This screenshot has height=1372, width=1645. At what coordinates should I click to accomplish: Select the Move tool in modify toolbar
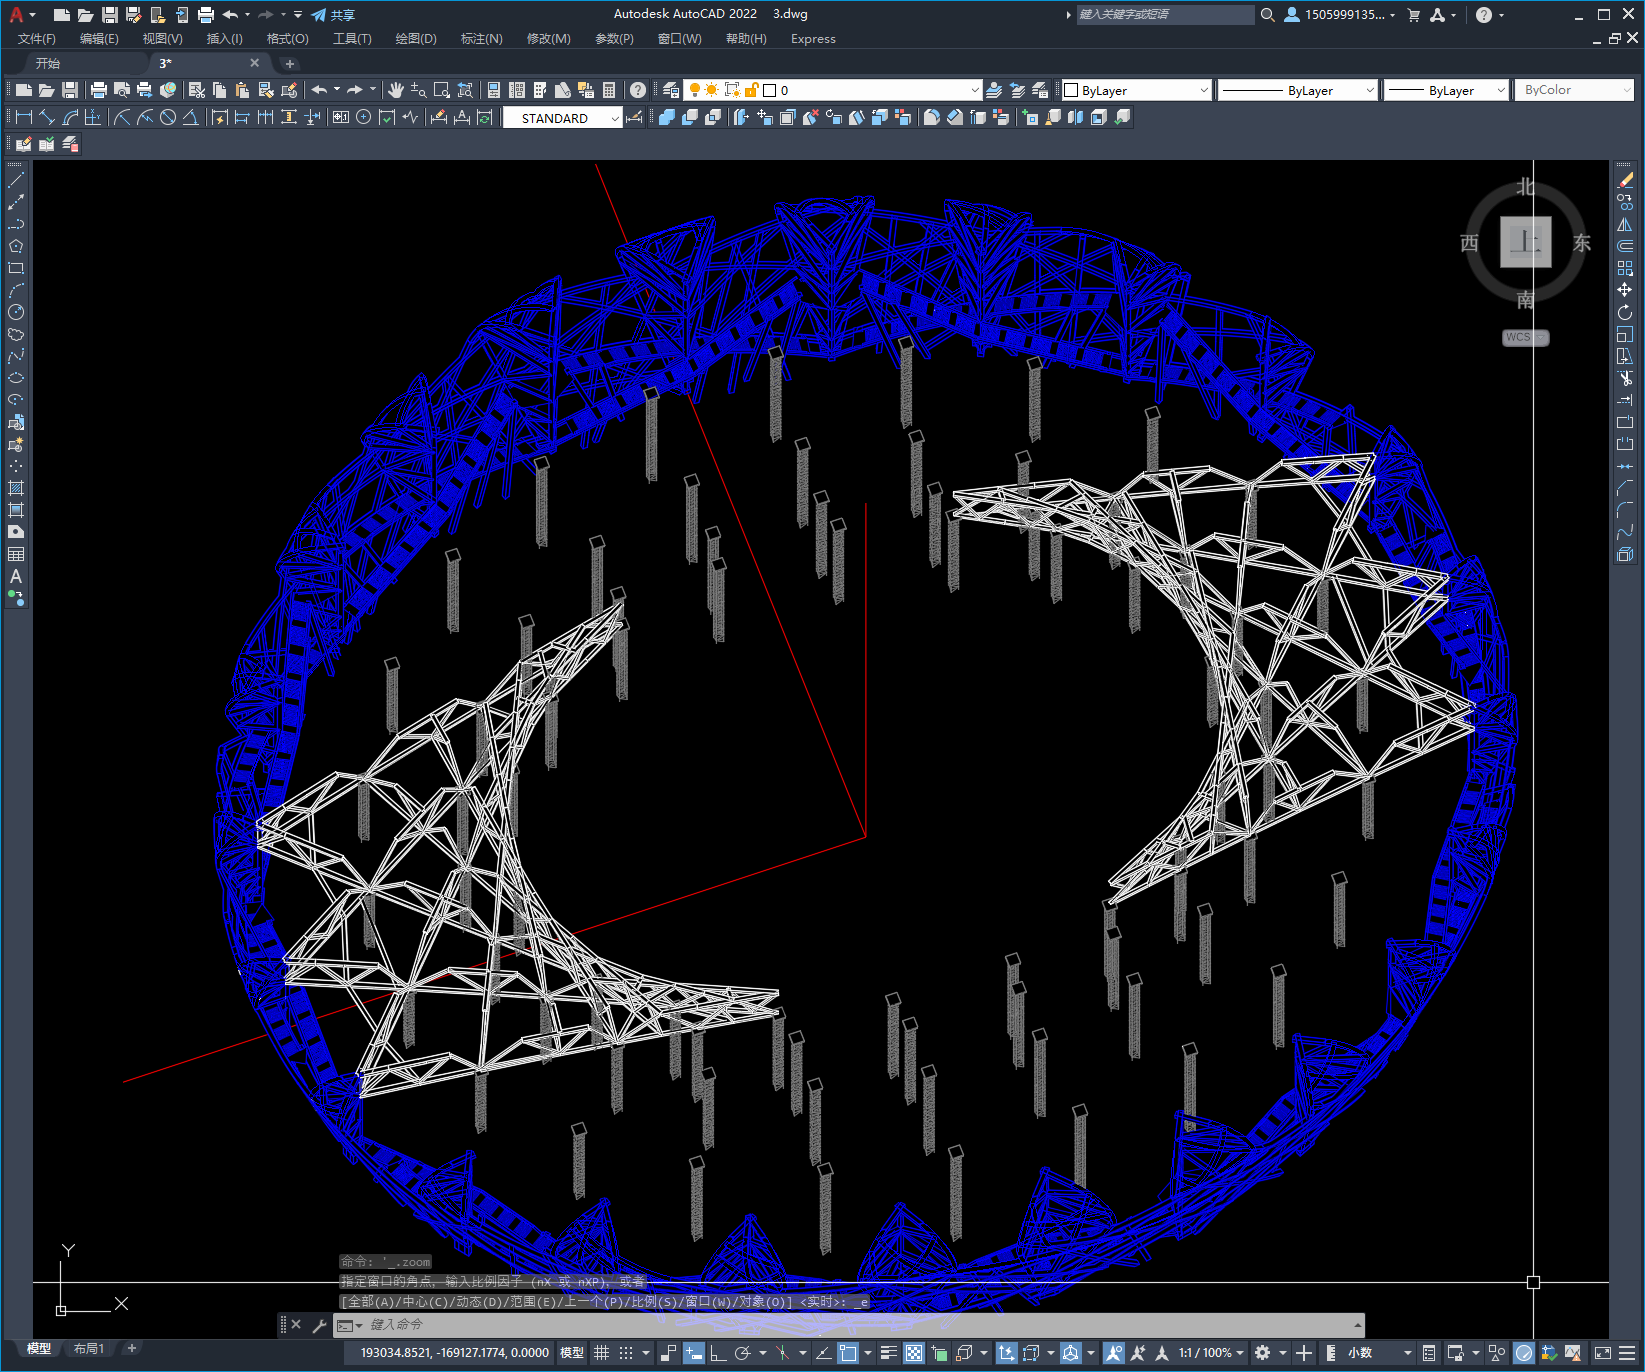(1625, 290)
